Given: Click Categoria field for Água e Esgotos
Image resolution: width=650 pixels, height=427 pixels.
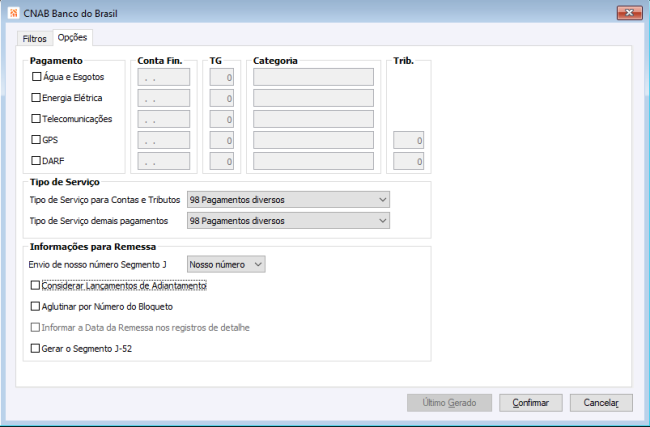Looking at the screenshot, I should pos(313,77).
